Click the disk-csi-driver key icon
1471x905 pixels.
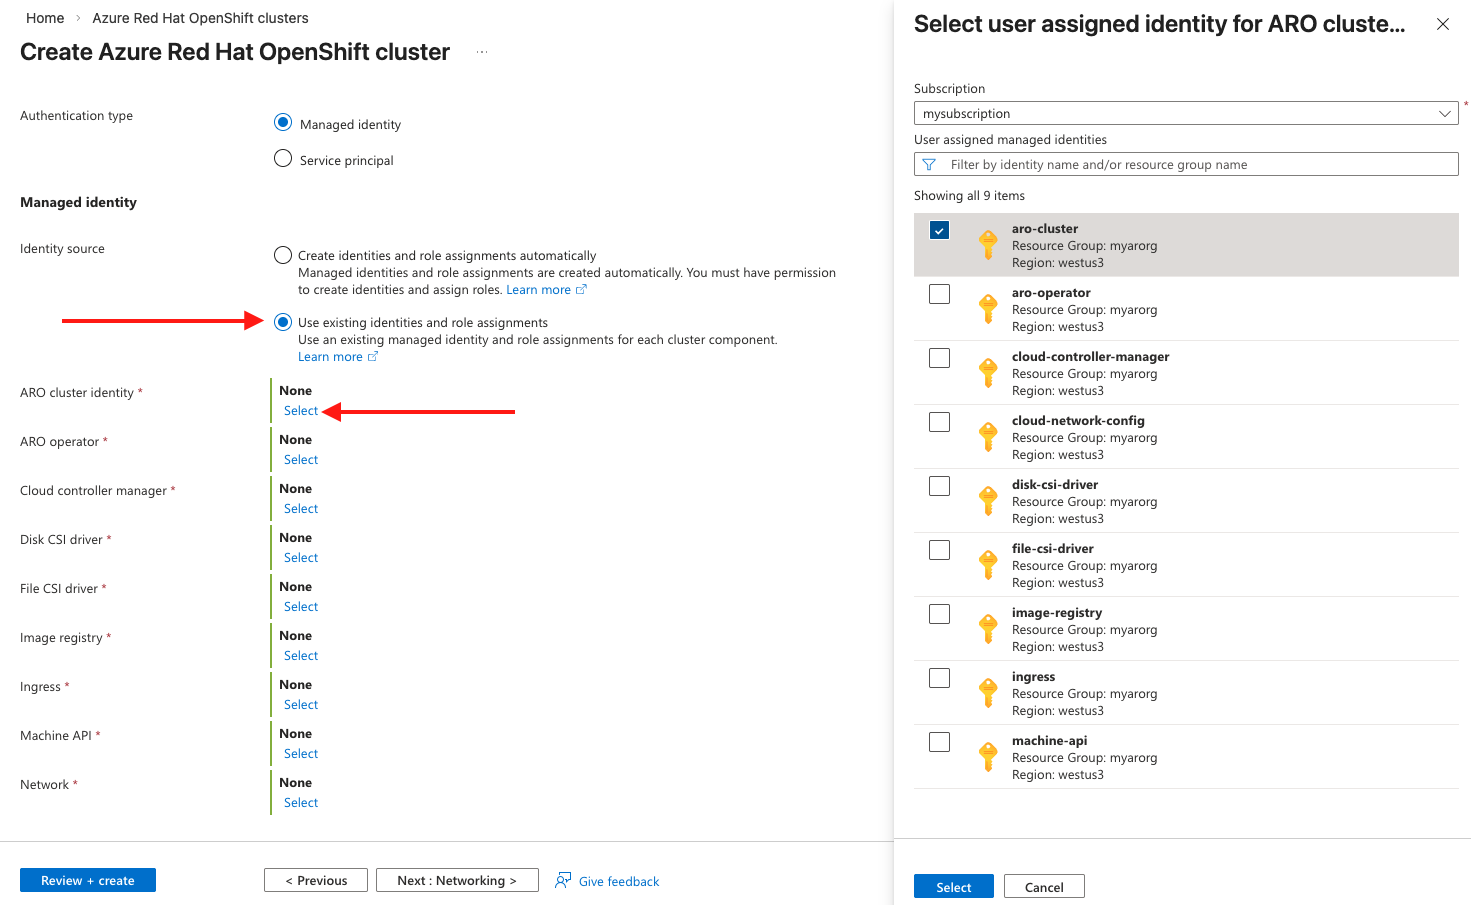(x=988, y=501)
